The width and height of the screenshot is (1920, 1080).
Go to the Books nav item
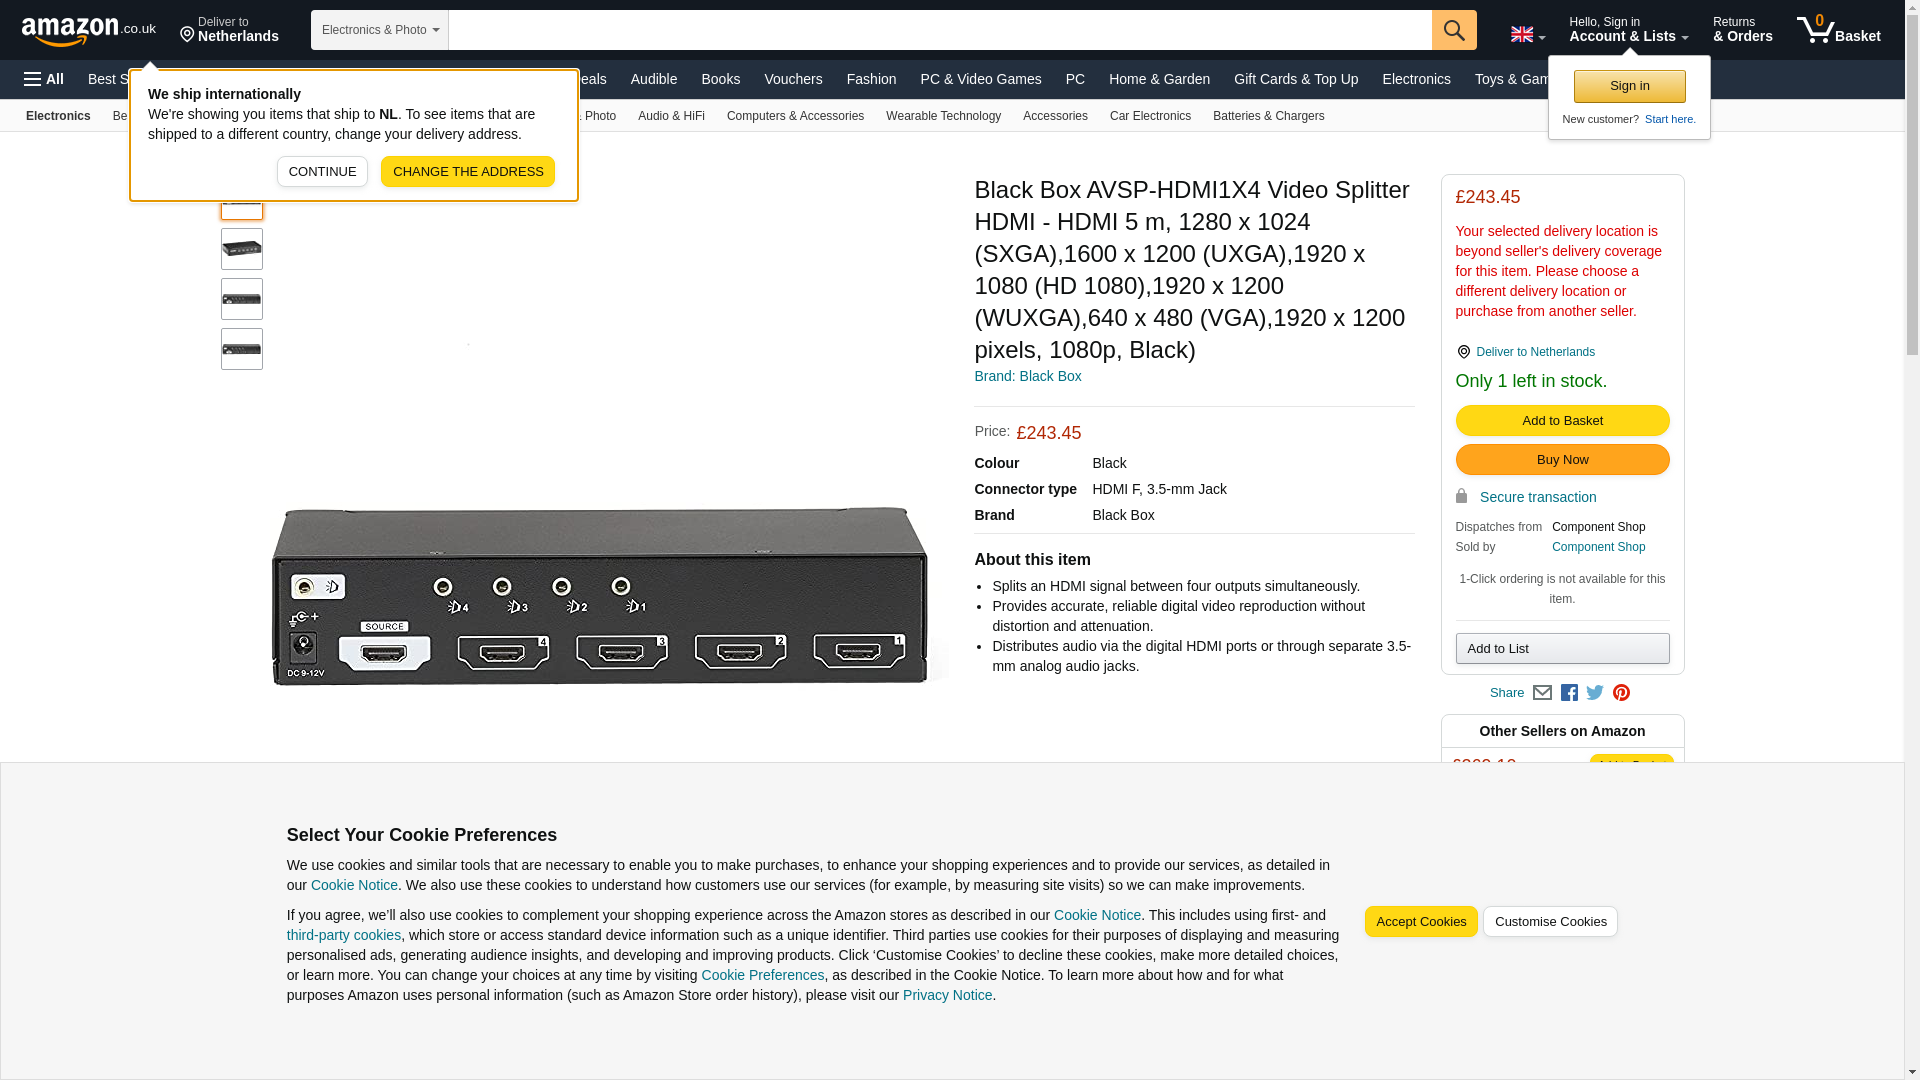[x=720, y=79]
